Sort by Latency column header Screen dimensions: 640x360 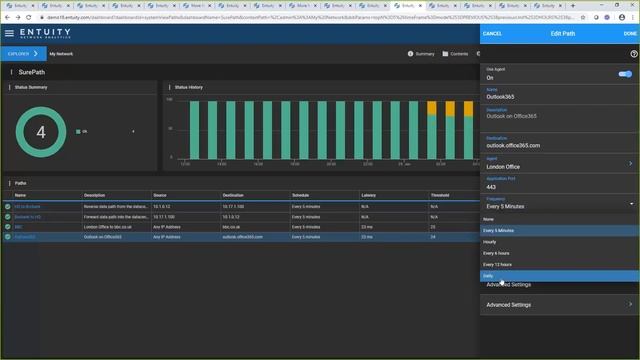[x=369, y=195]
